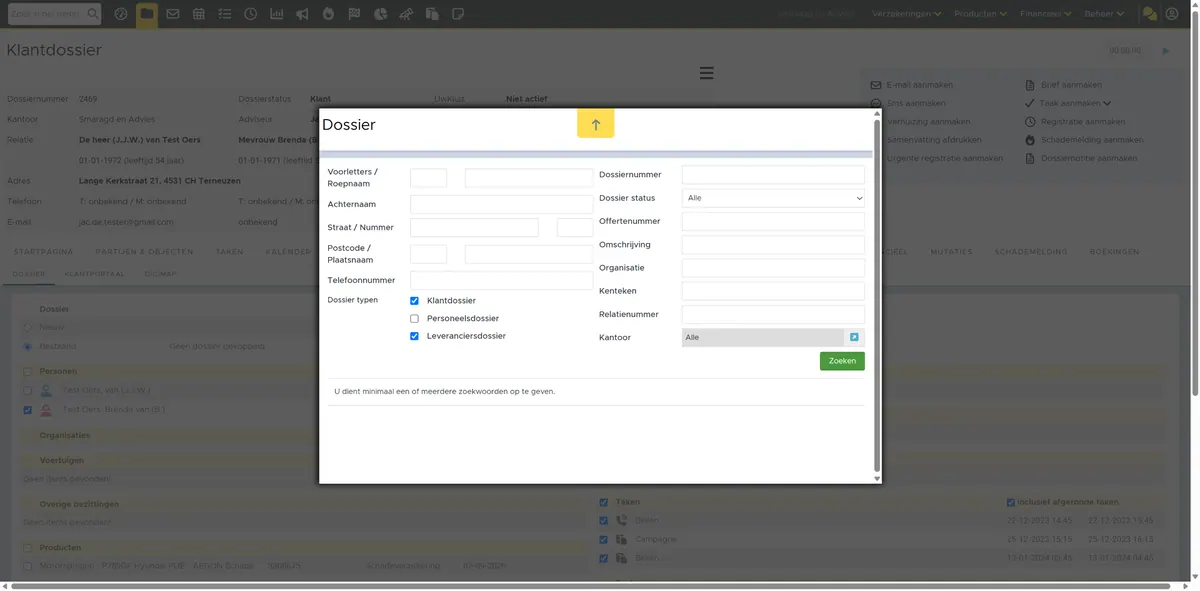
Task: Open the Dossier status dropdown
Action: pyautogui.click(x=773, y=198)
